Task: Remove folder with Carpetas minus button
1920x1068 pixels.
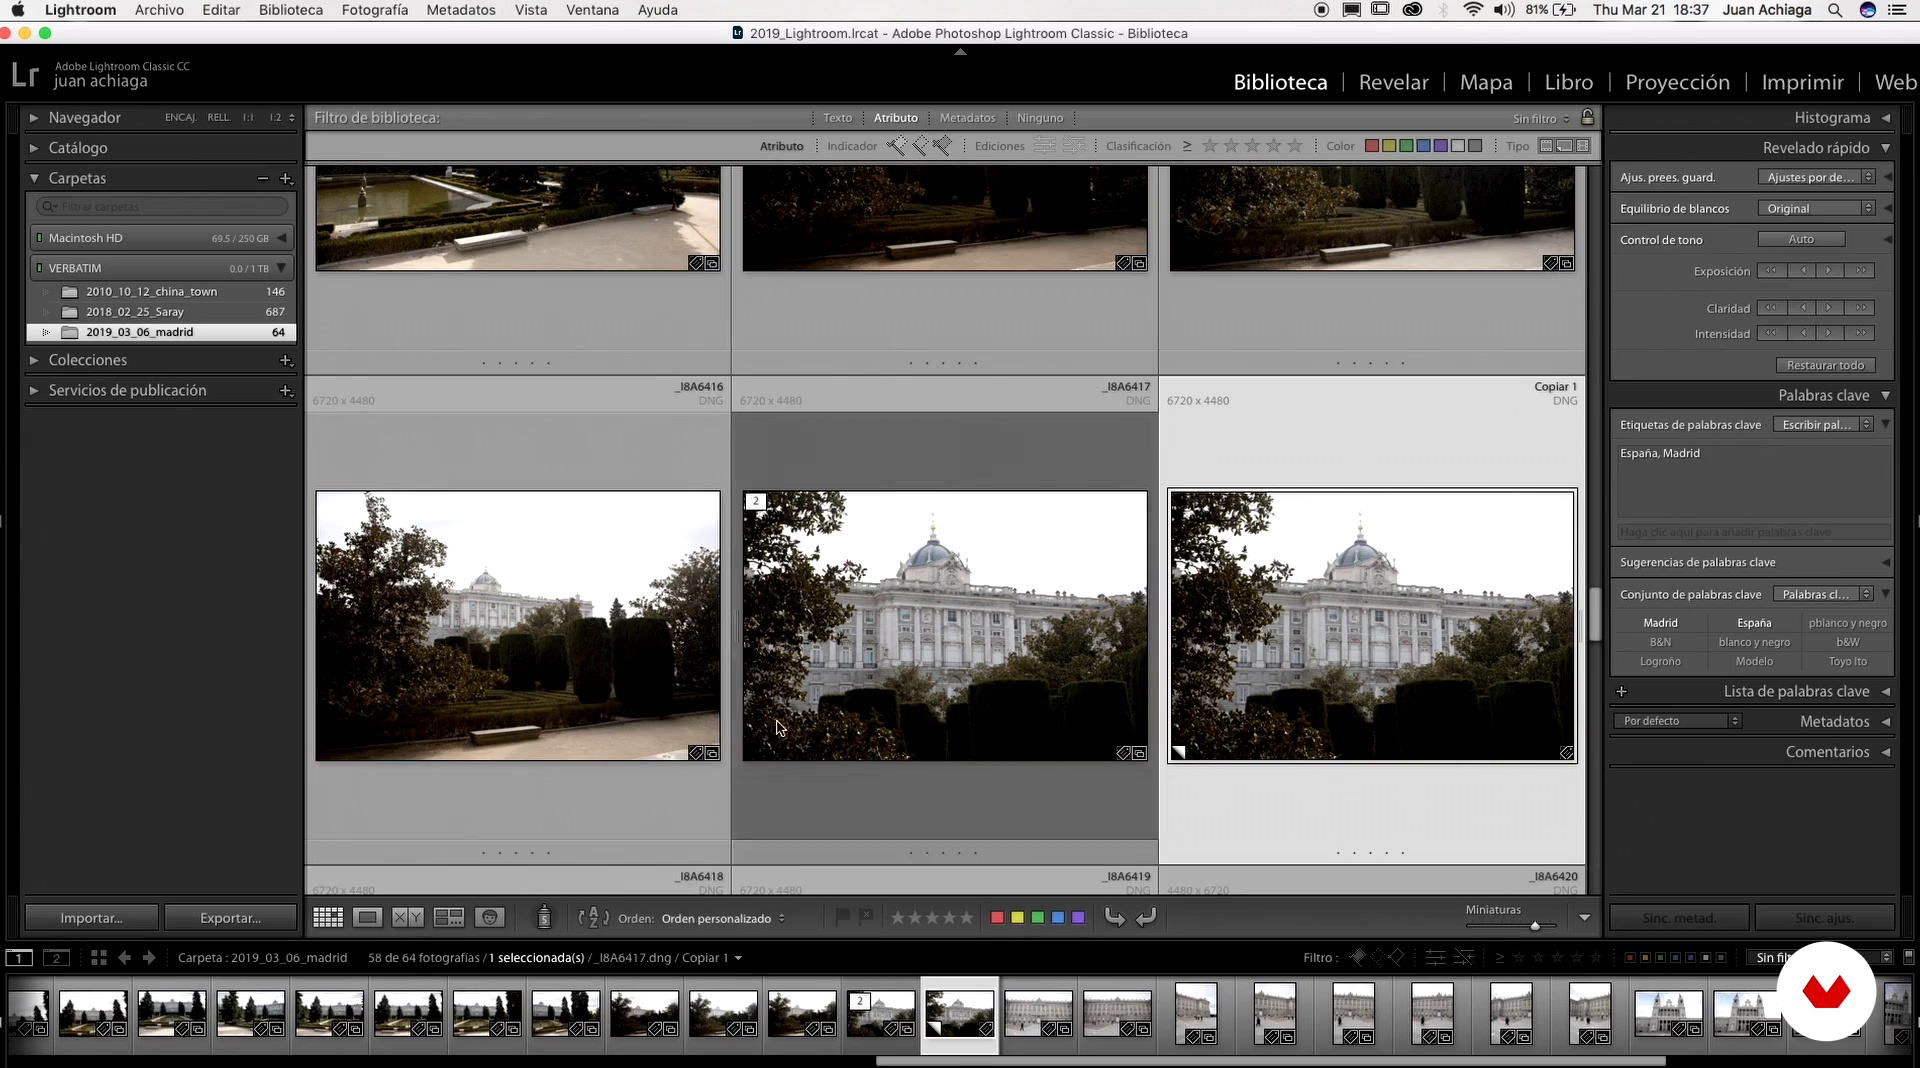Action: point(262,178)
